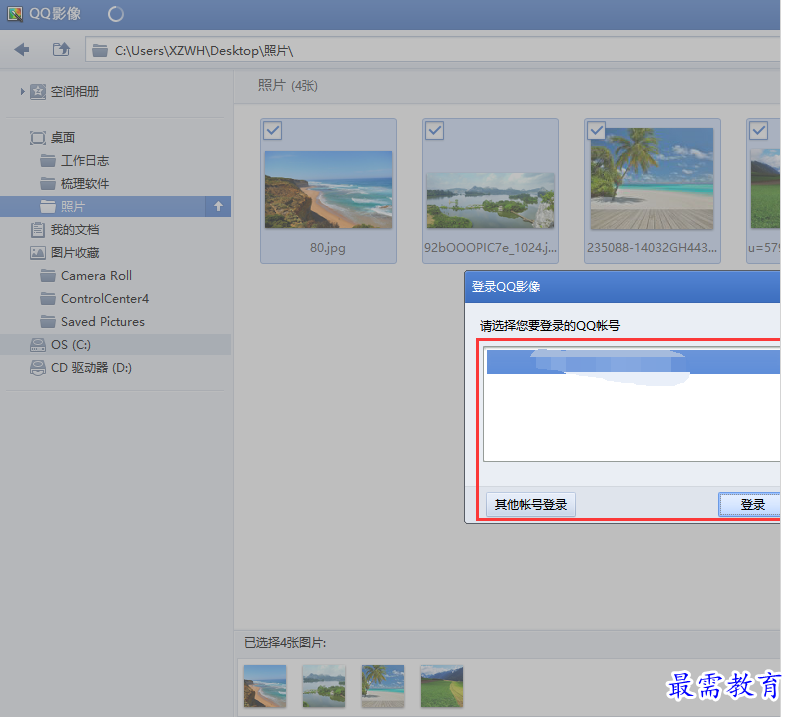Click the address bar path field

(433, 50)
